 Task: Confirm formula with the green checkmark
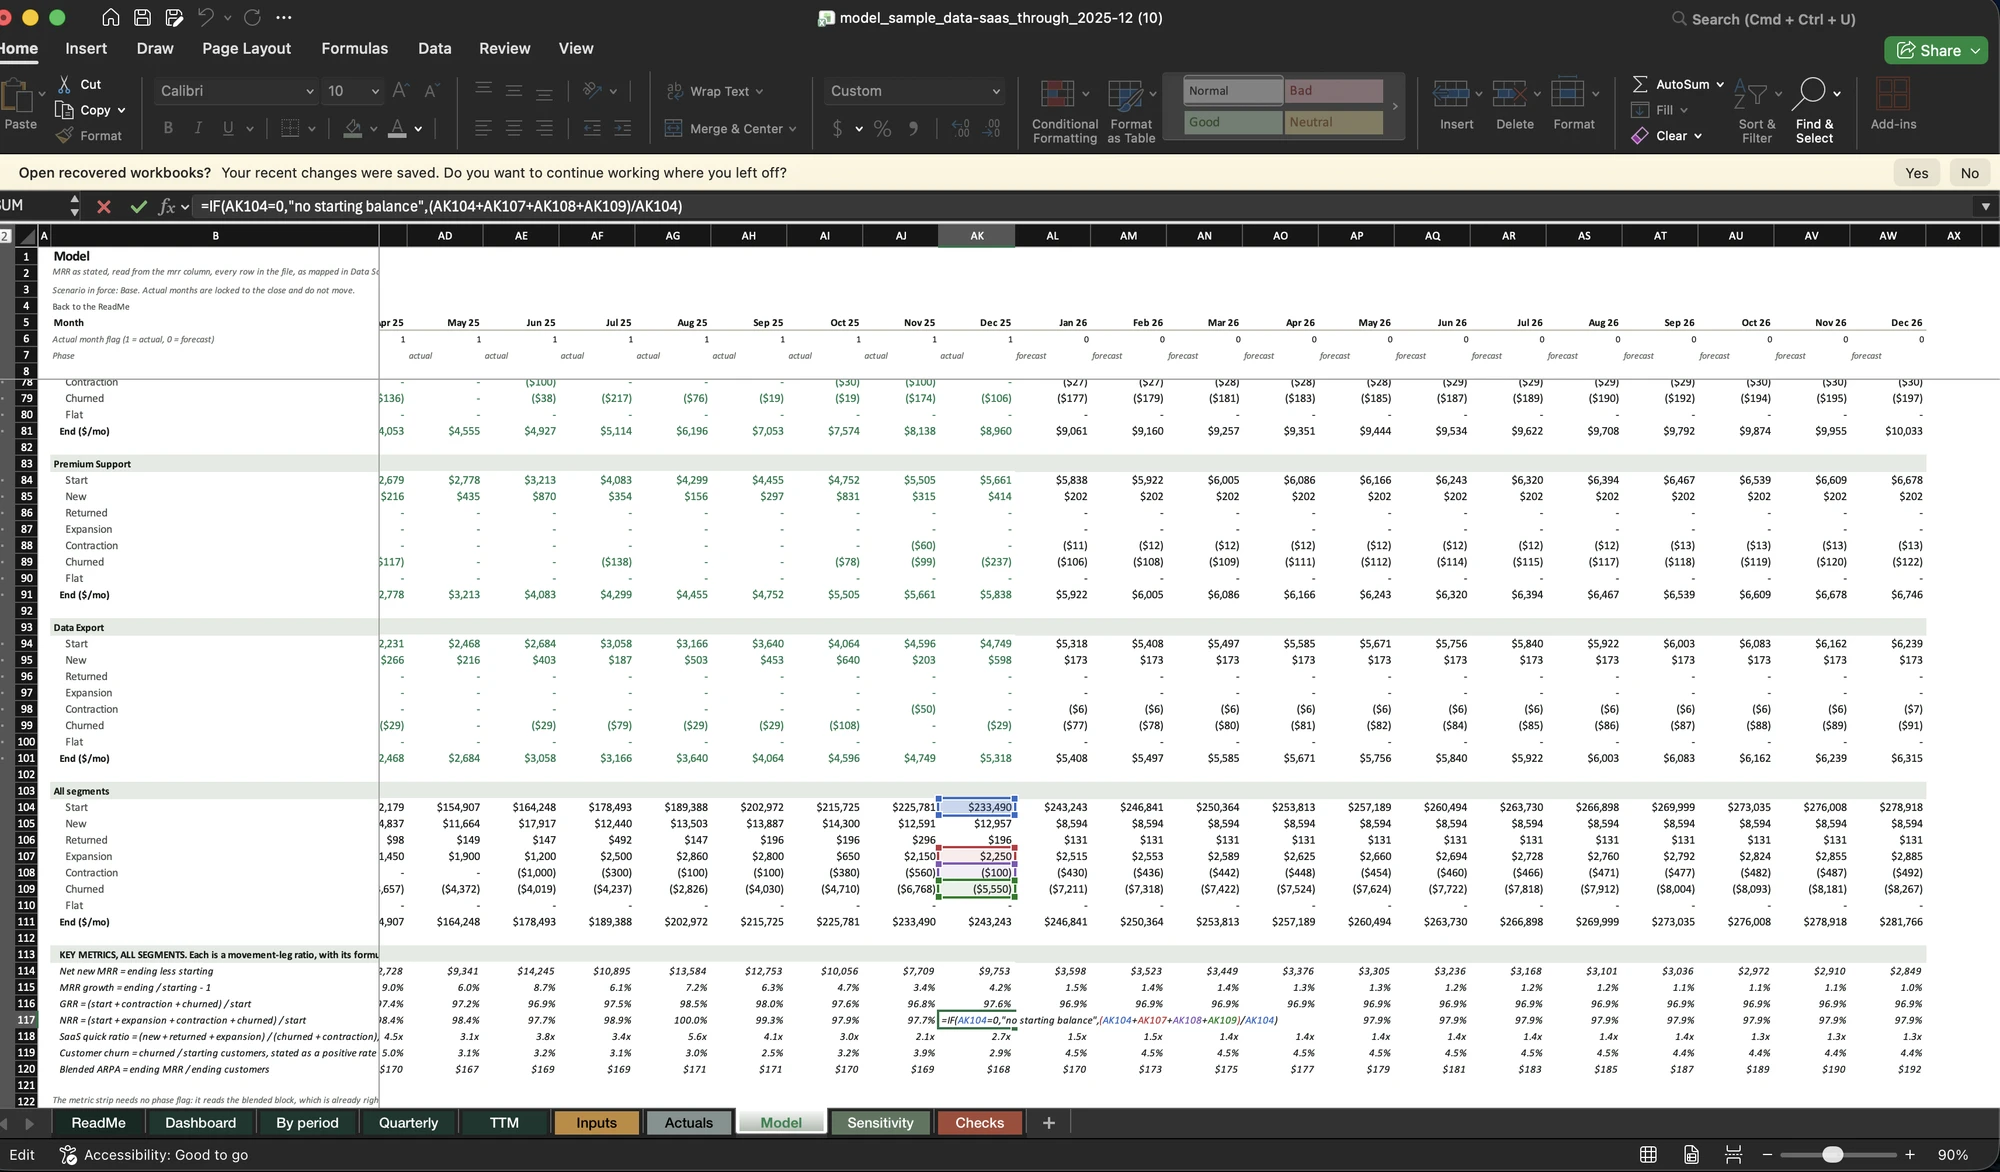[138, 206]
